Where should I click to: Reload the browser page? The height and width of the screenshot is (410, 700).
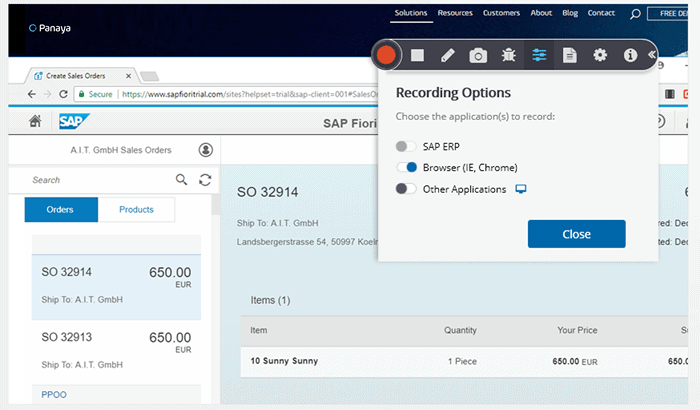click(63, 94)
